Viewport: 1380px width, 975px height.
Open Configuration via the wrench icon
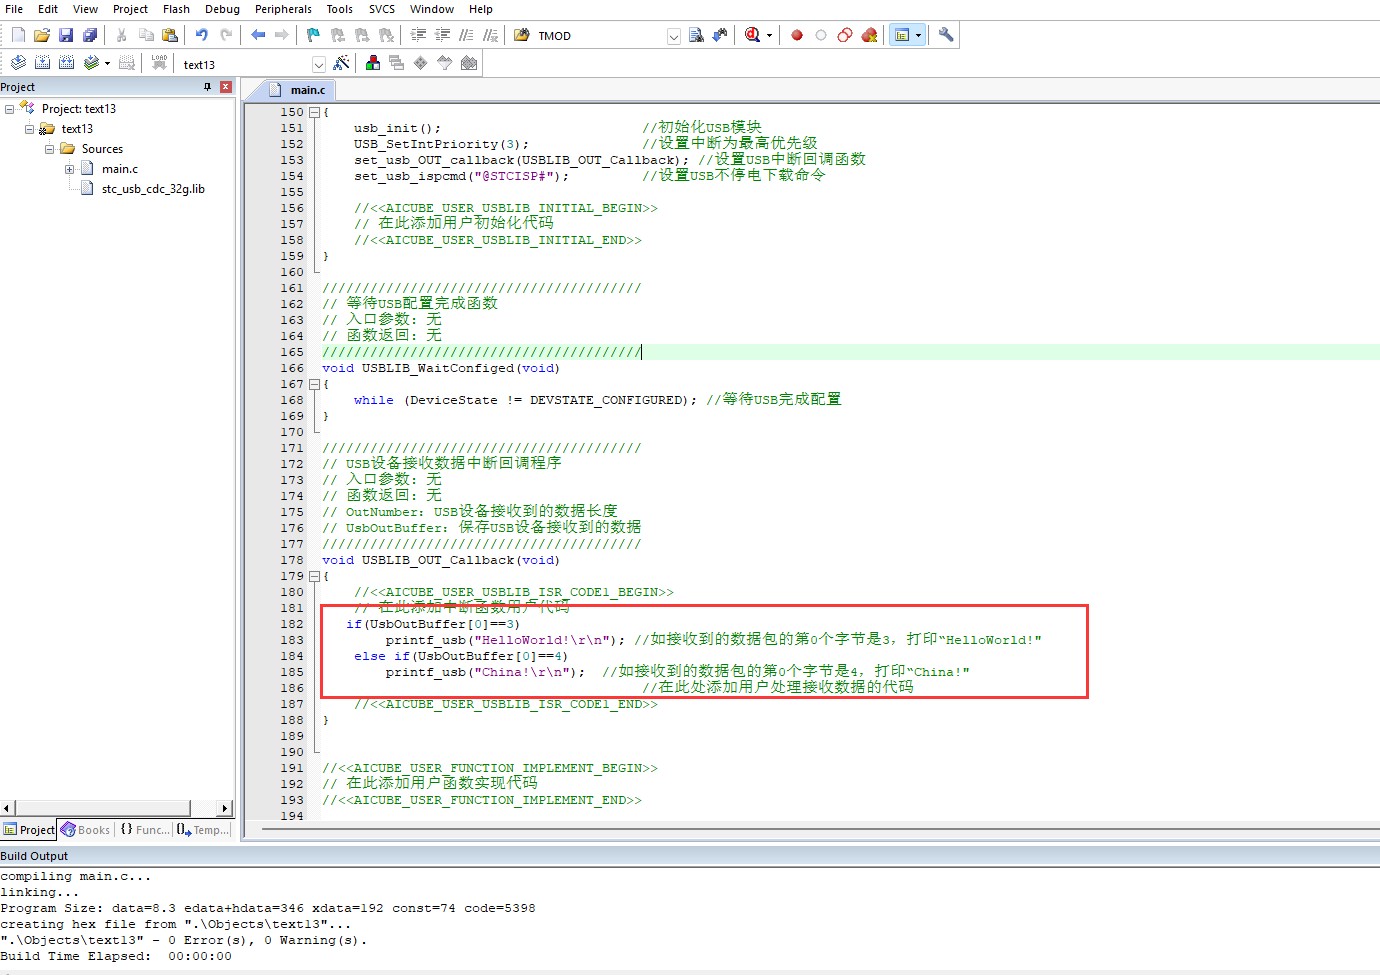click(x=946, y=35)
